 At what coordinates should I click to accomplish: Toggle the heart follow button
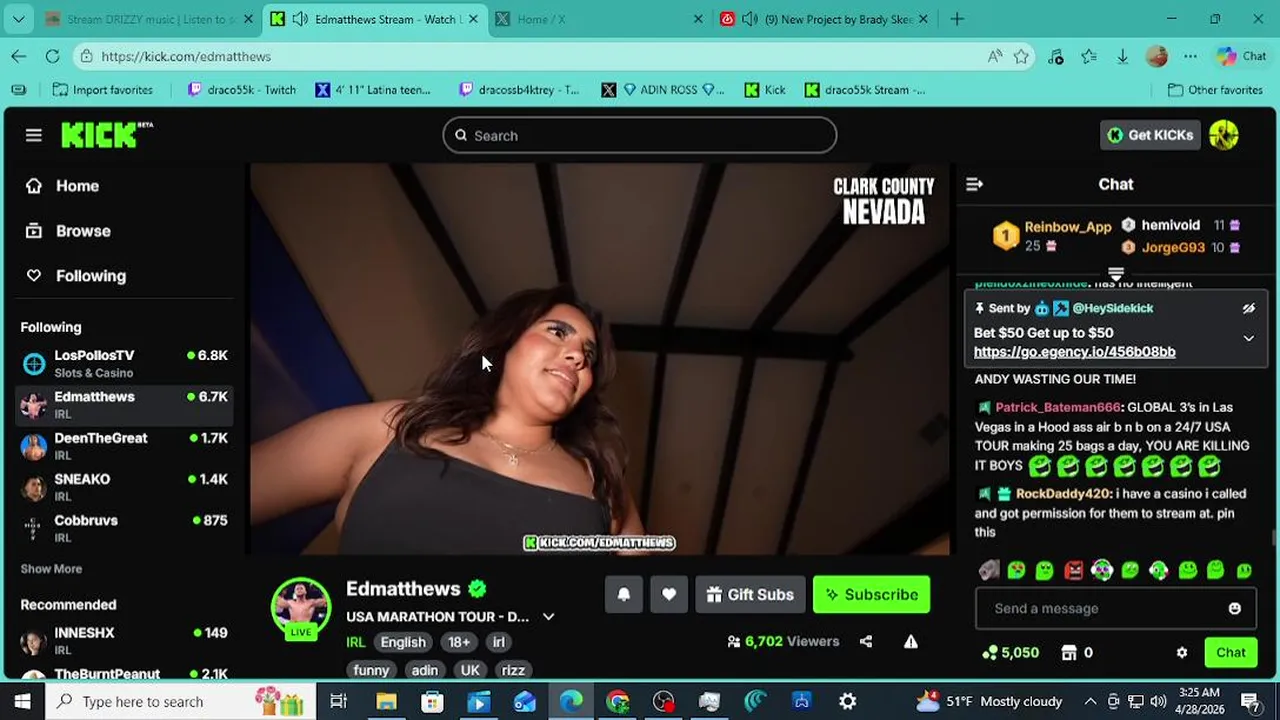pyautogui.click(x=669, y=594)
